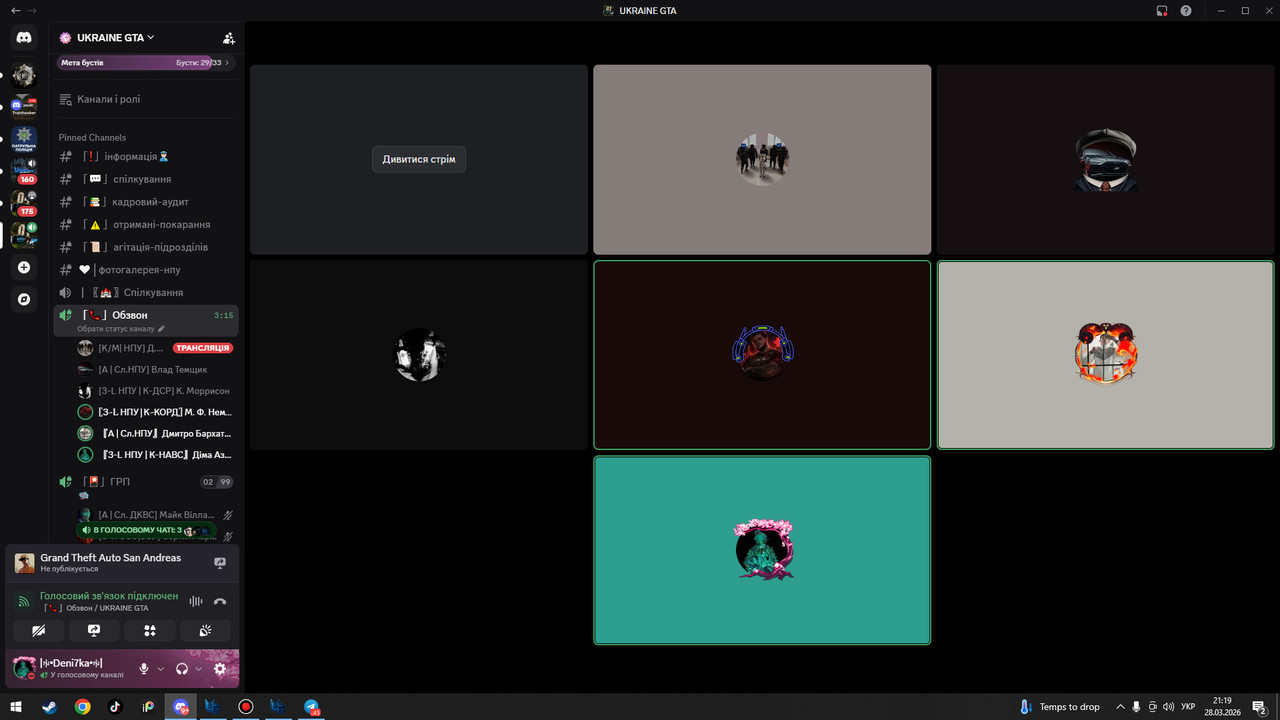This screenshot has width=1280, height=720.
Task: Open the Discover servers compass icon
Action: click(x=24, y=299)
